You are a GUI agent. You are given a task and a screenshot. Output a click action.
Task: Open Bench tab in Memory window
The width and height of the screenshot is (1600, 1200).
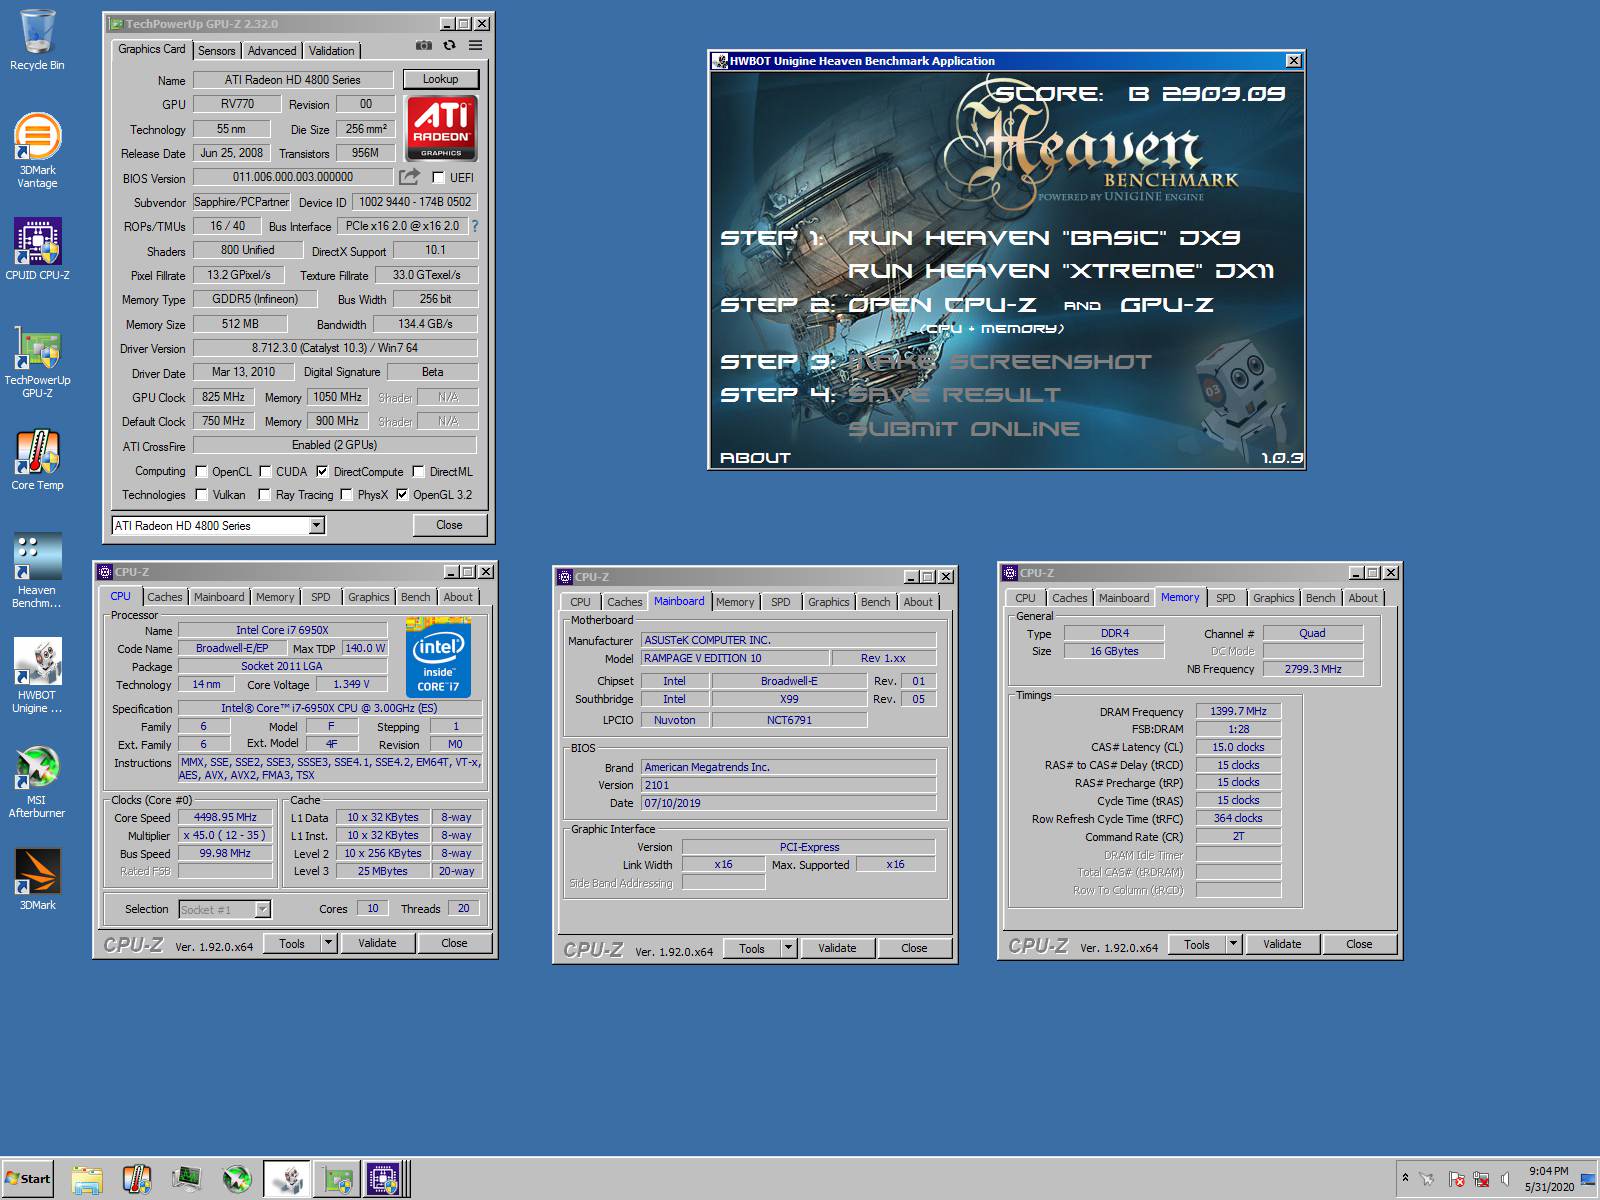1320,598
